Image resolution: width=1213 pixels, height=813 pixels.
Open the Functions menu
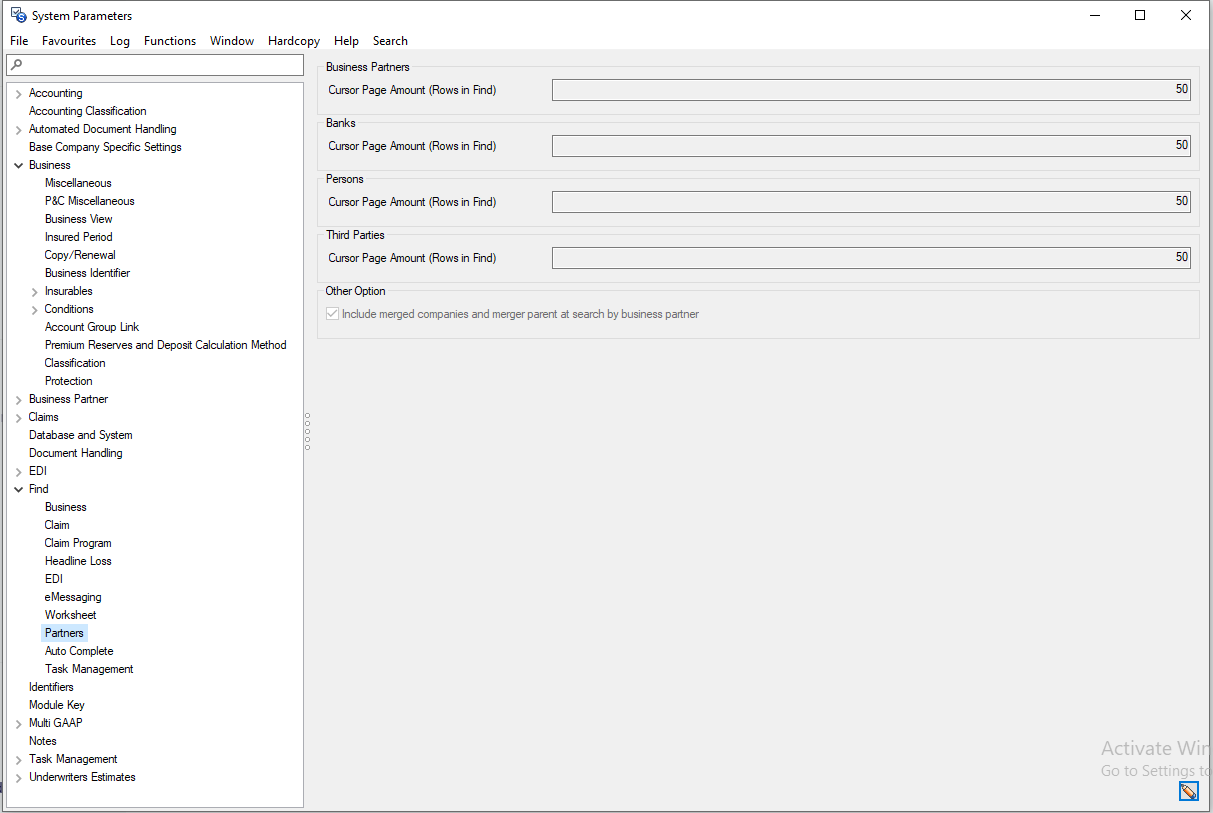[x=170, y=41]
